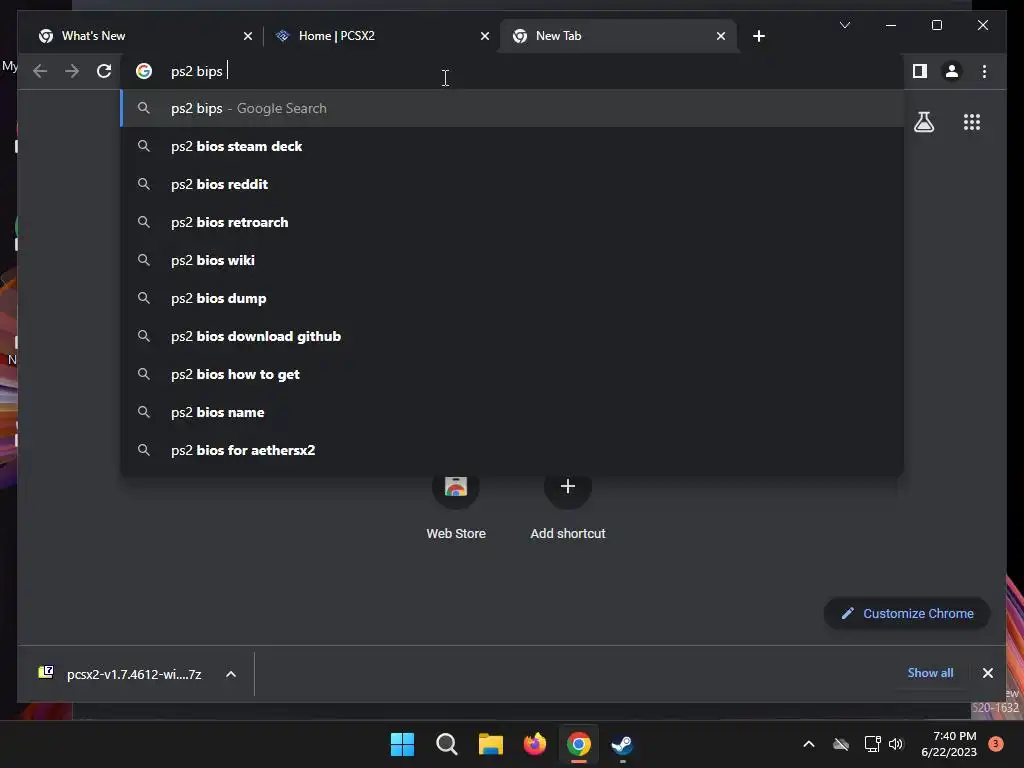Screen dimensions: 1024x768
Task: Go forward with the forward arrow
Action: click(72, 71)
